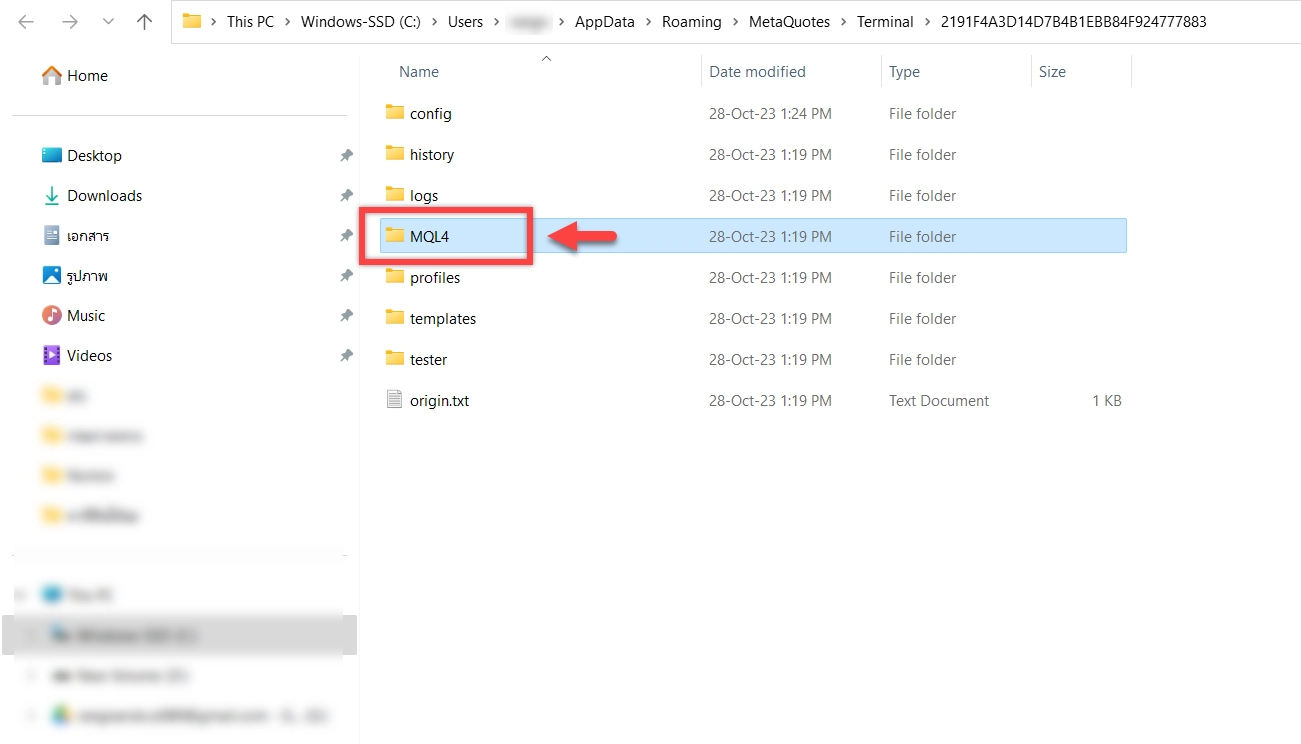Viewport: 1301px width, 744px height.
Task: Select the config folder icon
Action: point(394,113)
